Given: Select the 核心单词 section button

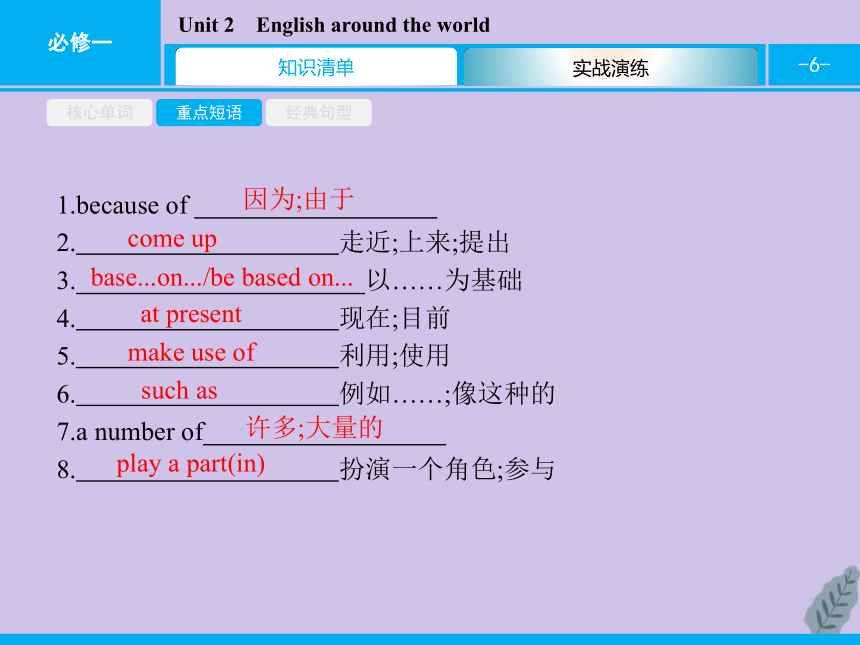Looking at the screenshot, I should (99, 112).
